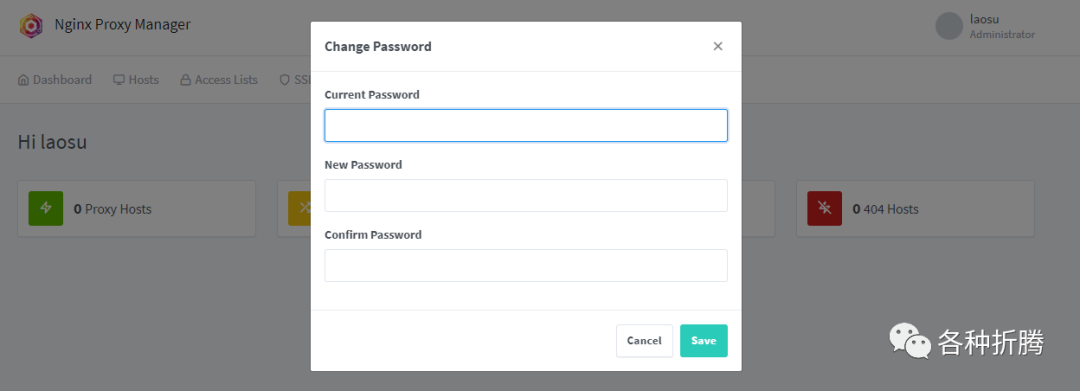Focus the Current Password field
The height and width of the screenshot is (391, 1080).
(526, 125)
